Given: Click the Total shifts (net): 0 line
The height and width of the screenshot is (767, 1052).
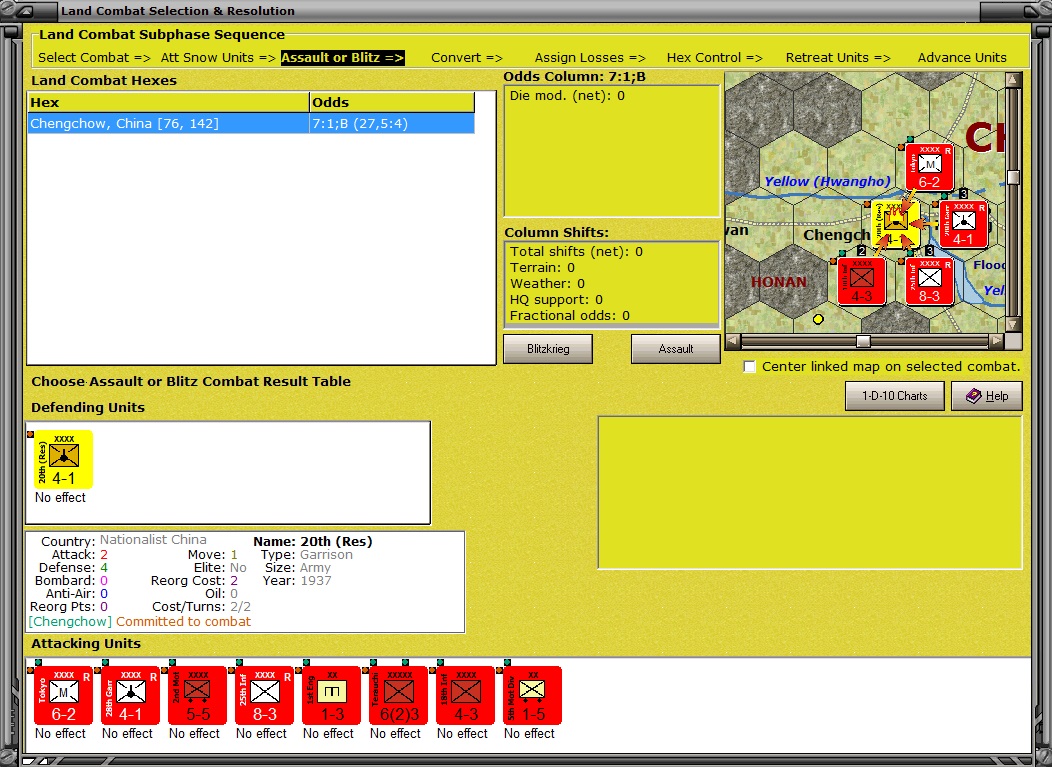Looking at the screenshot, I should (x=576, y=252).
